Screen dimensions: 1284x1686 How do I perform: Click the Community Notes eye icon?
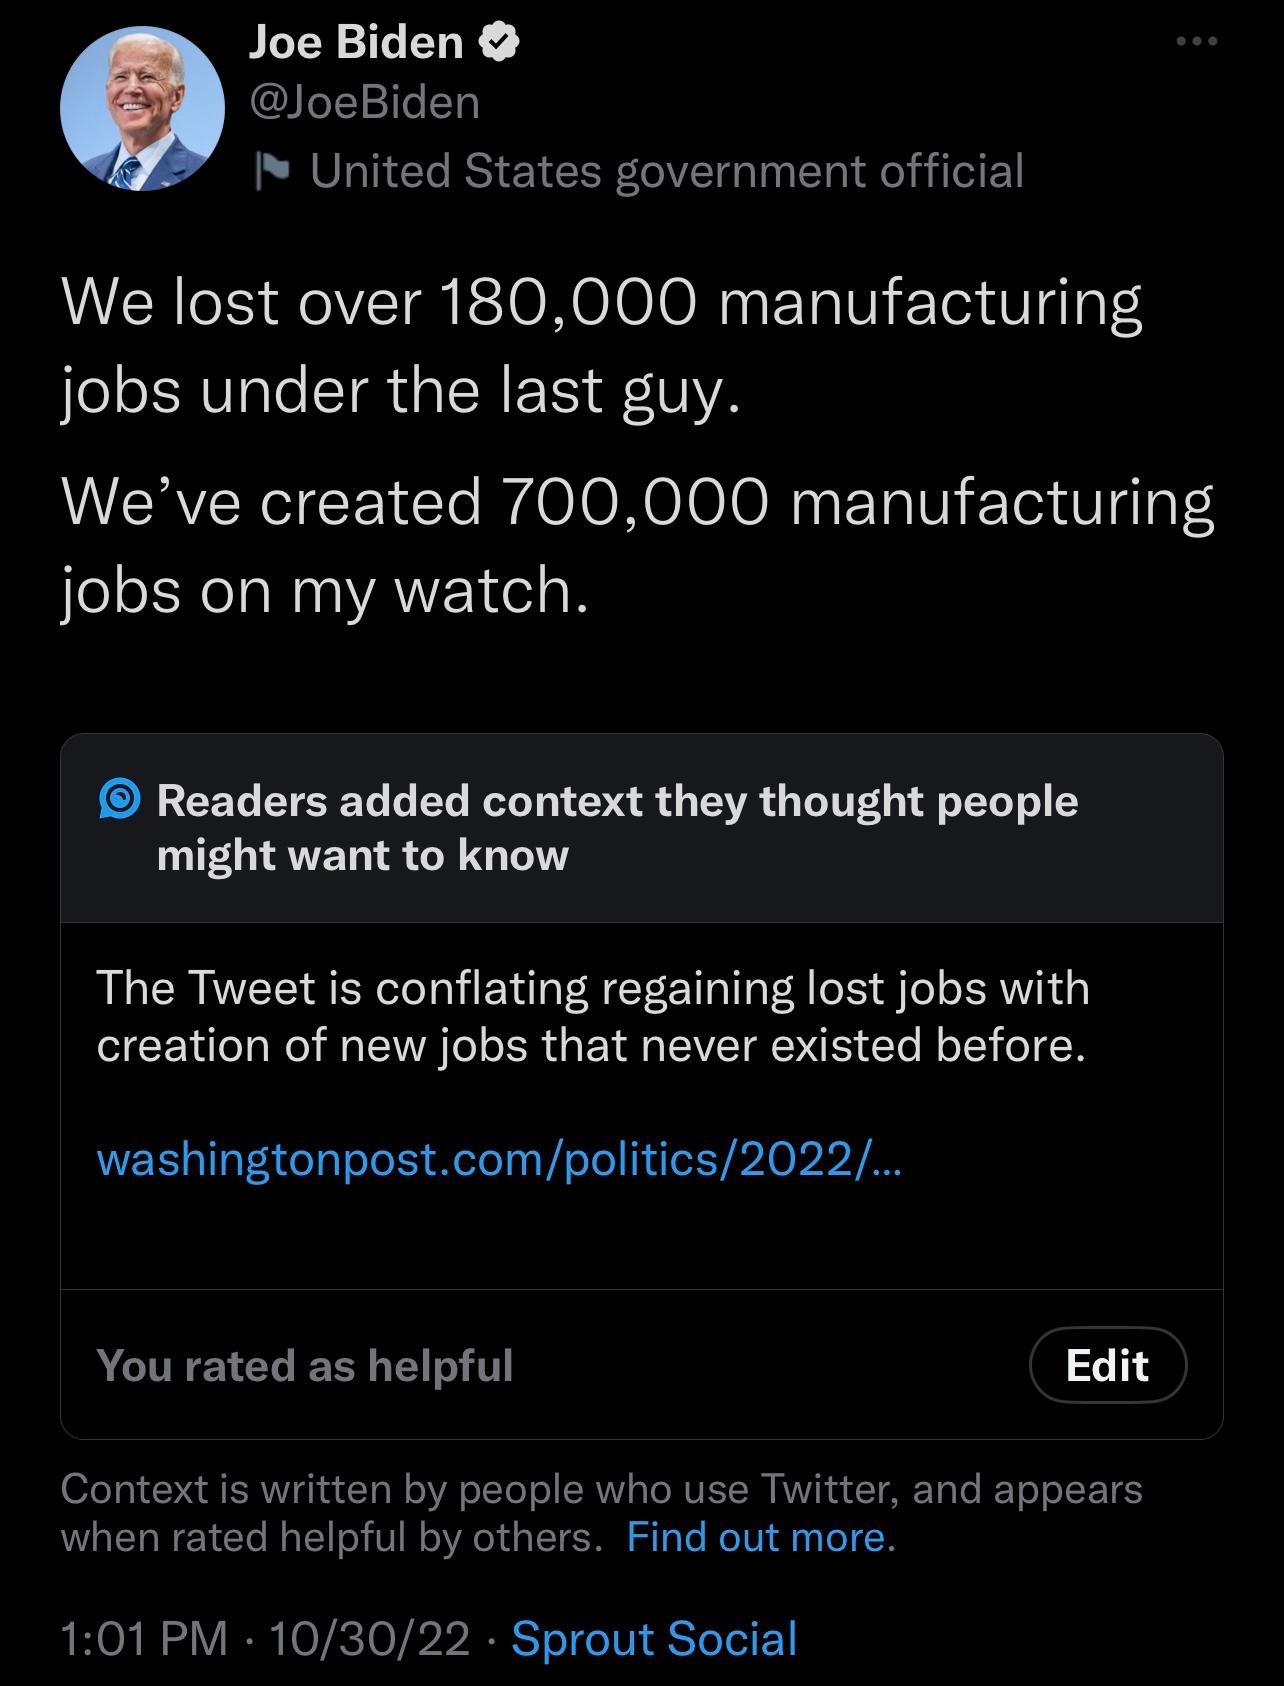pyautogui.click(x=120, y=801)
